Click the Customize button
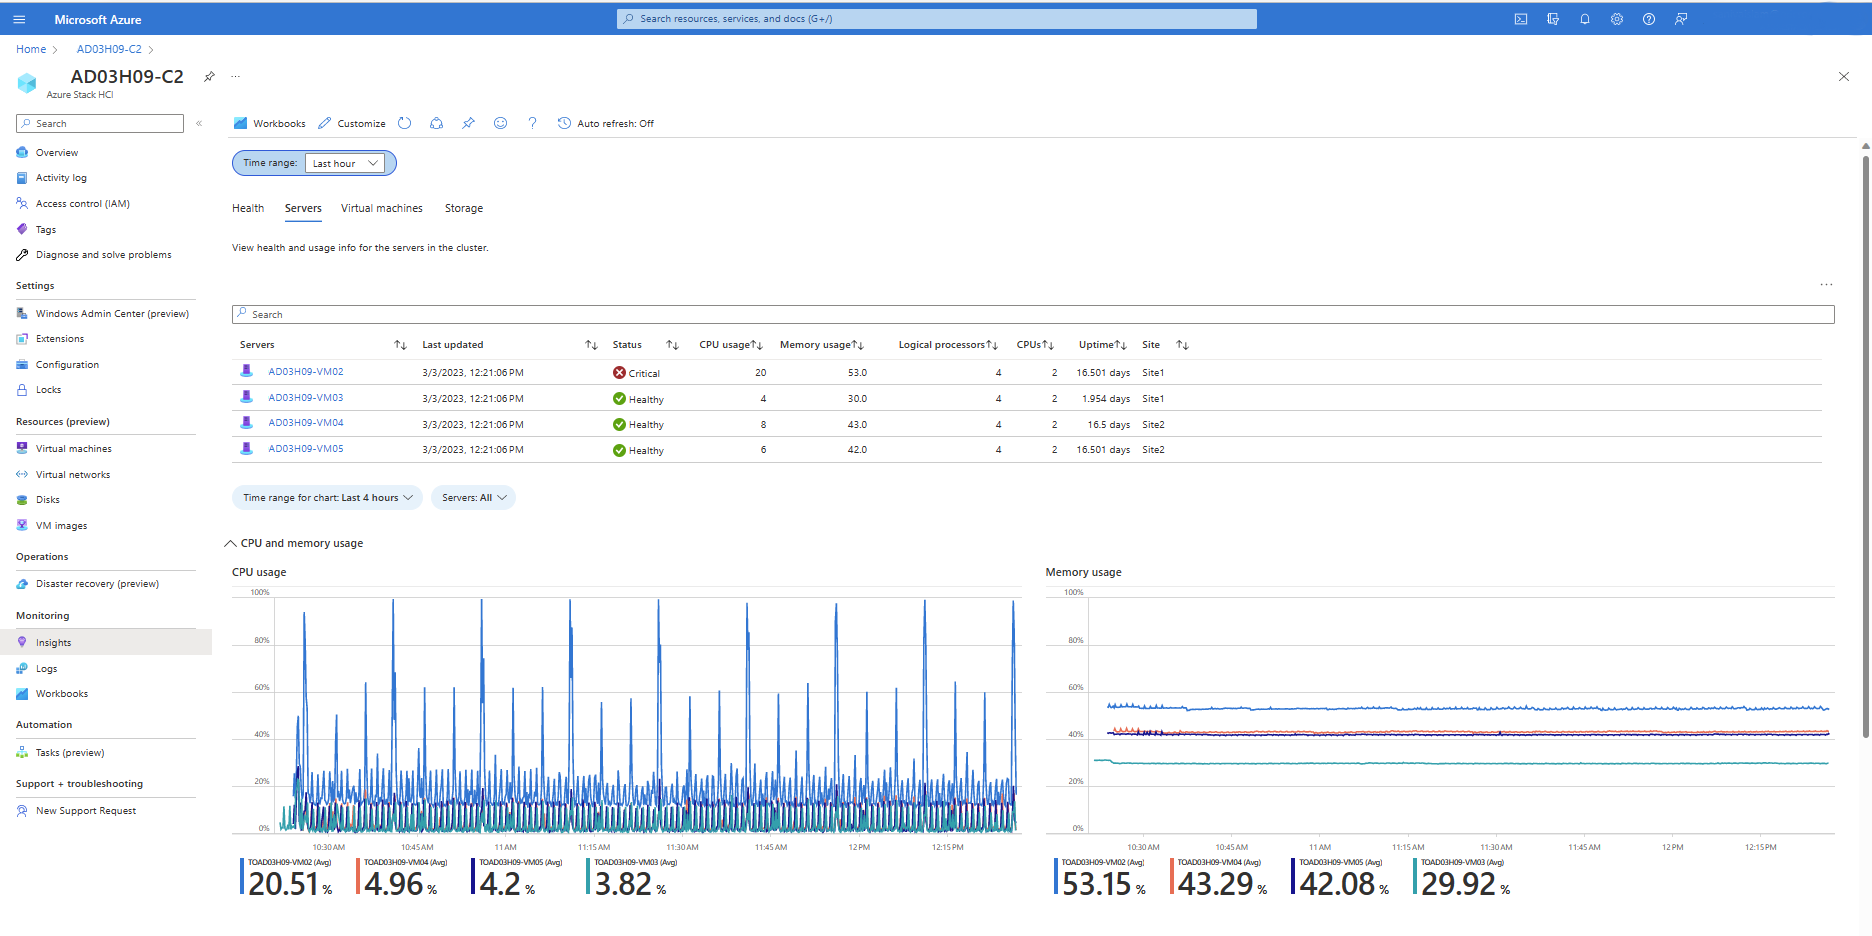 point(352,123)
